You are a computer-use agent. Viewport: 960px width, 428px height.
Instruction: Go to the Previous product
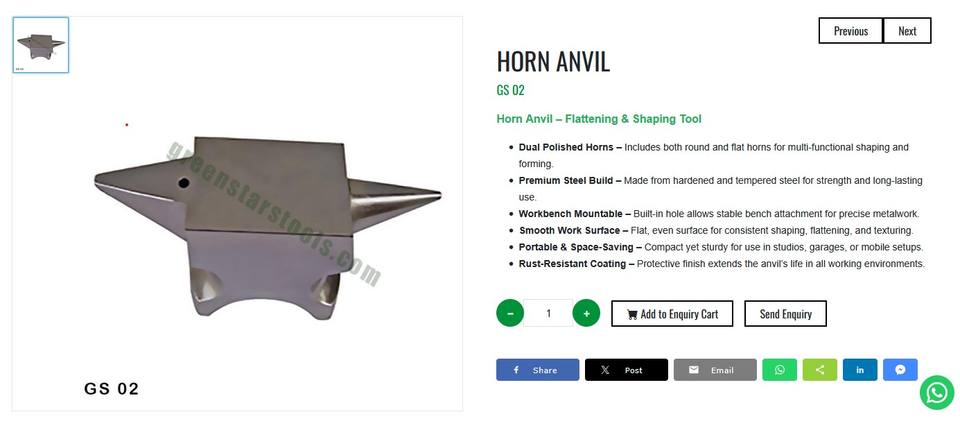pyautogui.click(x=850, y=31)
